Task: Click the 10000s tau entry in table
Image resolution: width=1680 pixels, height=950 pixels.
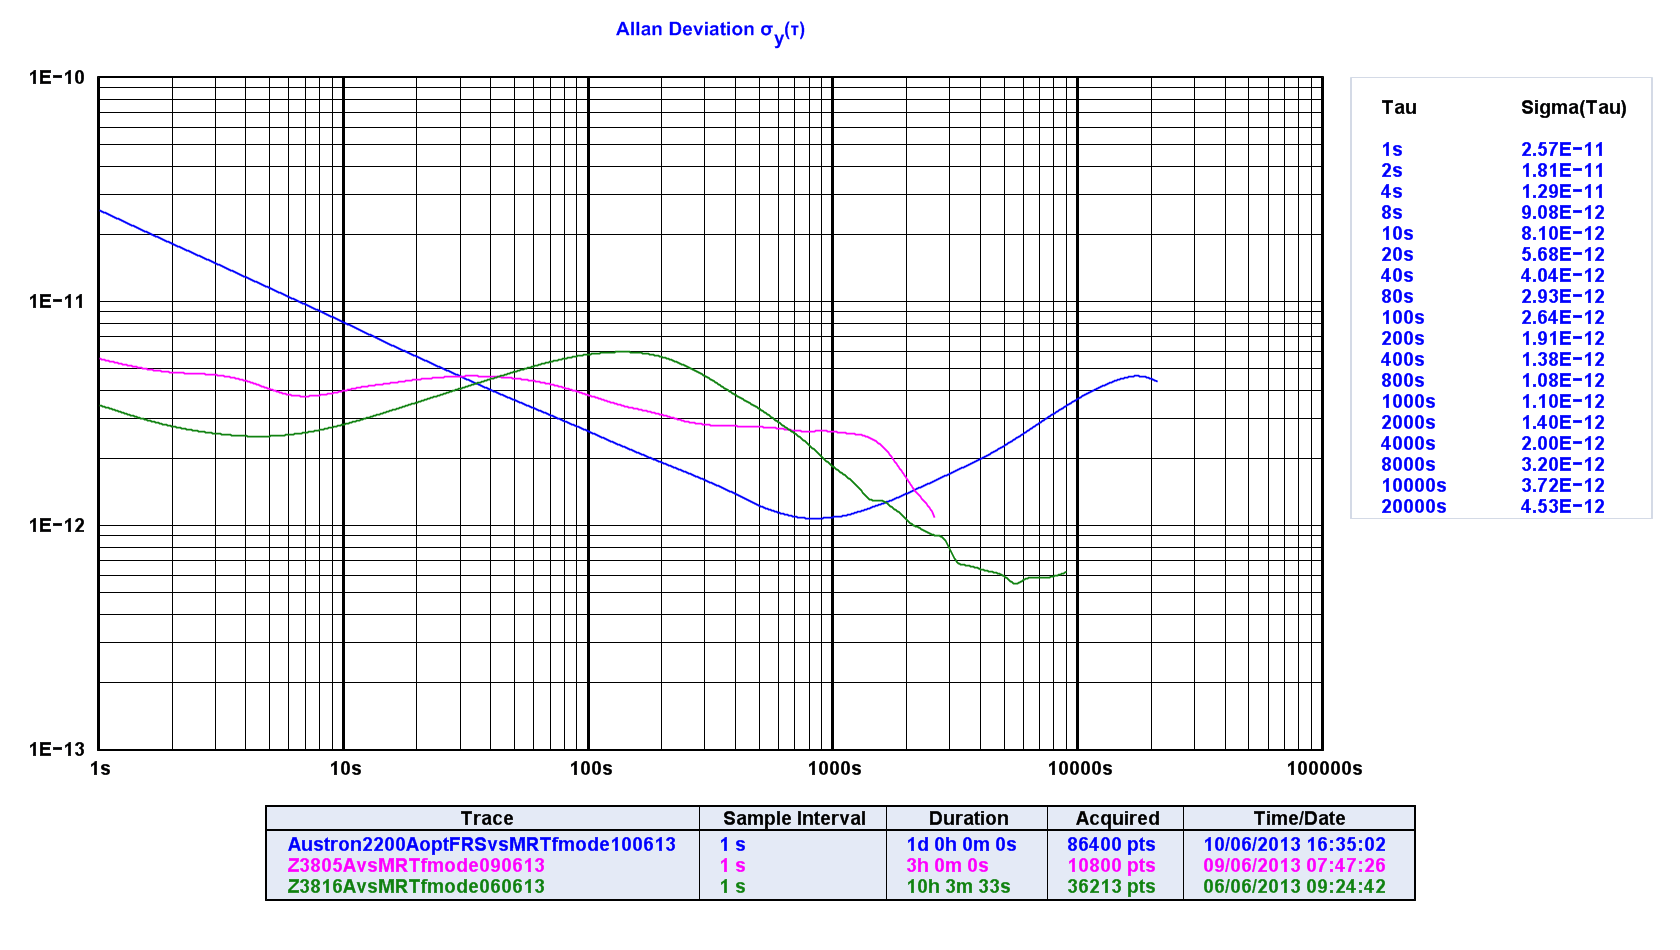Action: point(1414,485)
